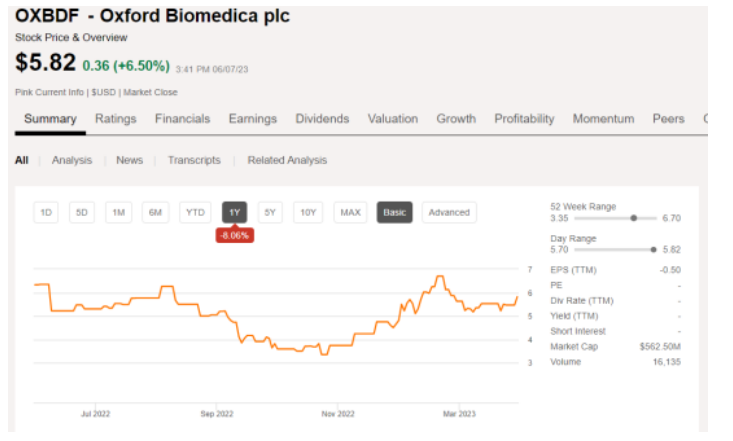Click the $5.82 stock price
This screenshot has width=733, height=441.
45,62
